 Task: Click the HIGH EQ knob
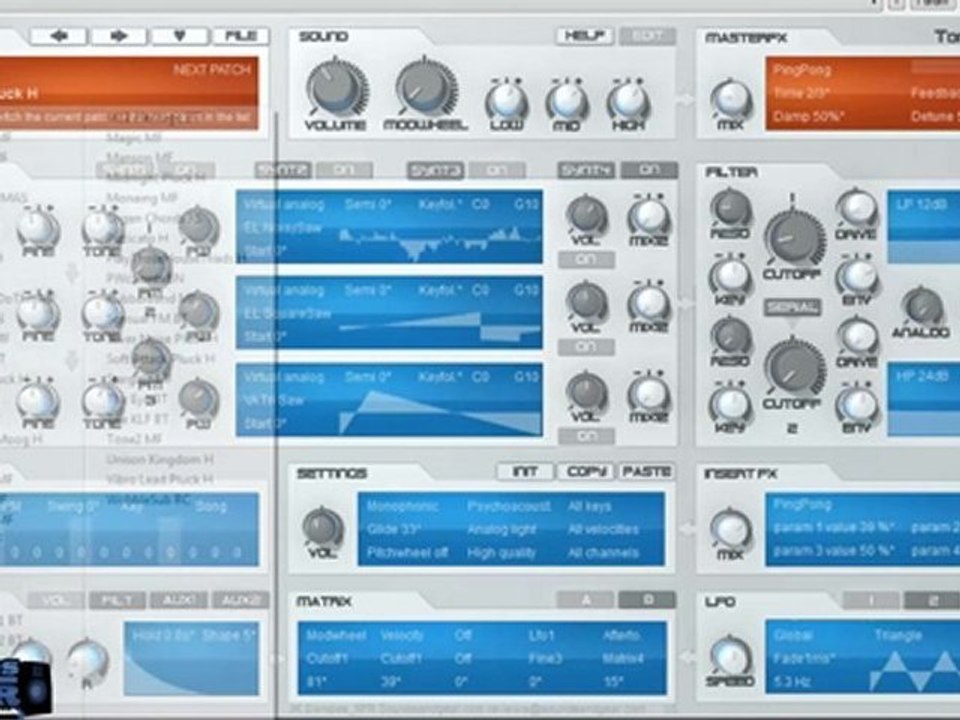(628, 101)
